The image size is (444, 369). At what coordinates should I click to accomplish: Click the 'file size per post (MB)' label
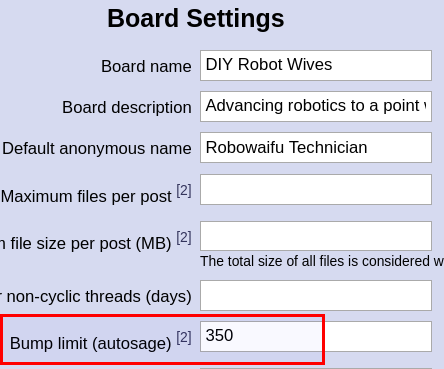[86, 244]
